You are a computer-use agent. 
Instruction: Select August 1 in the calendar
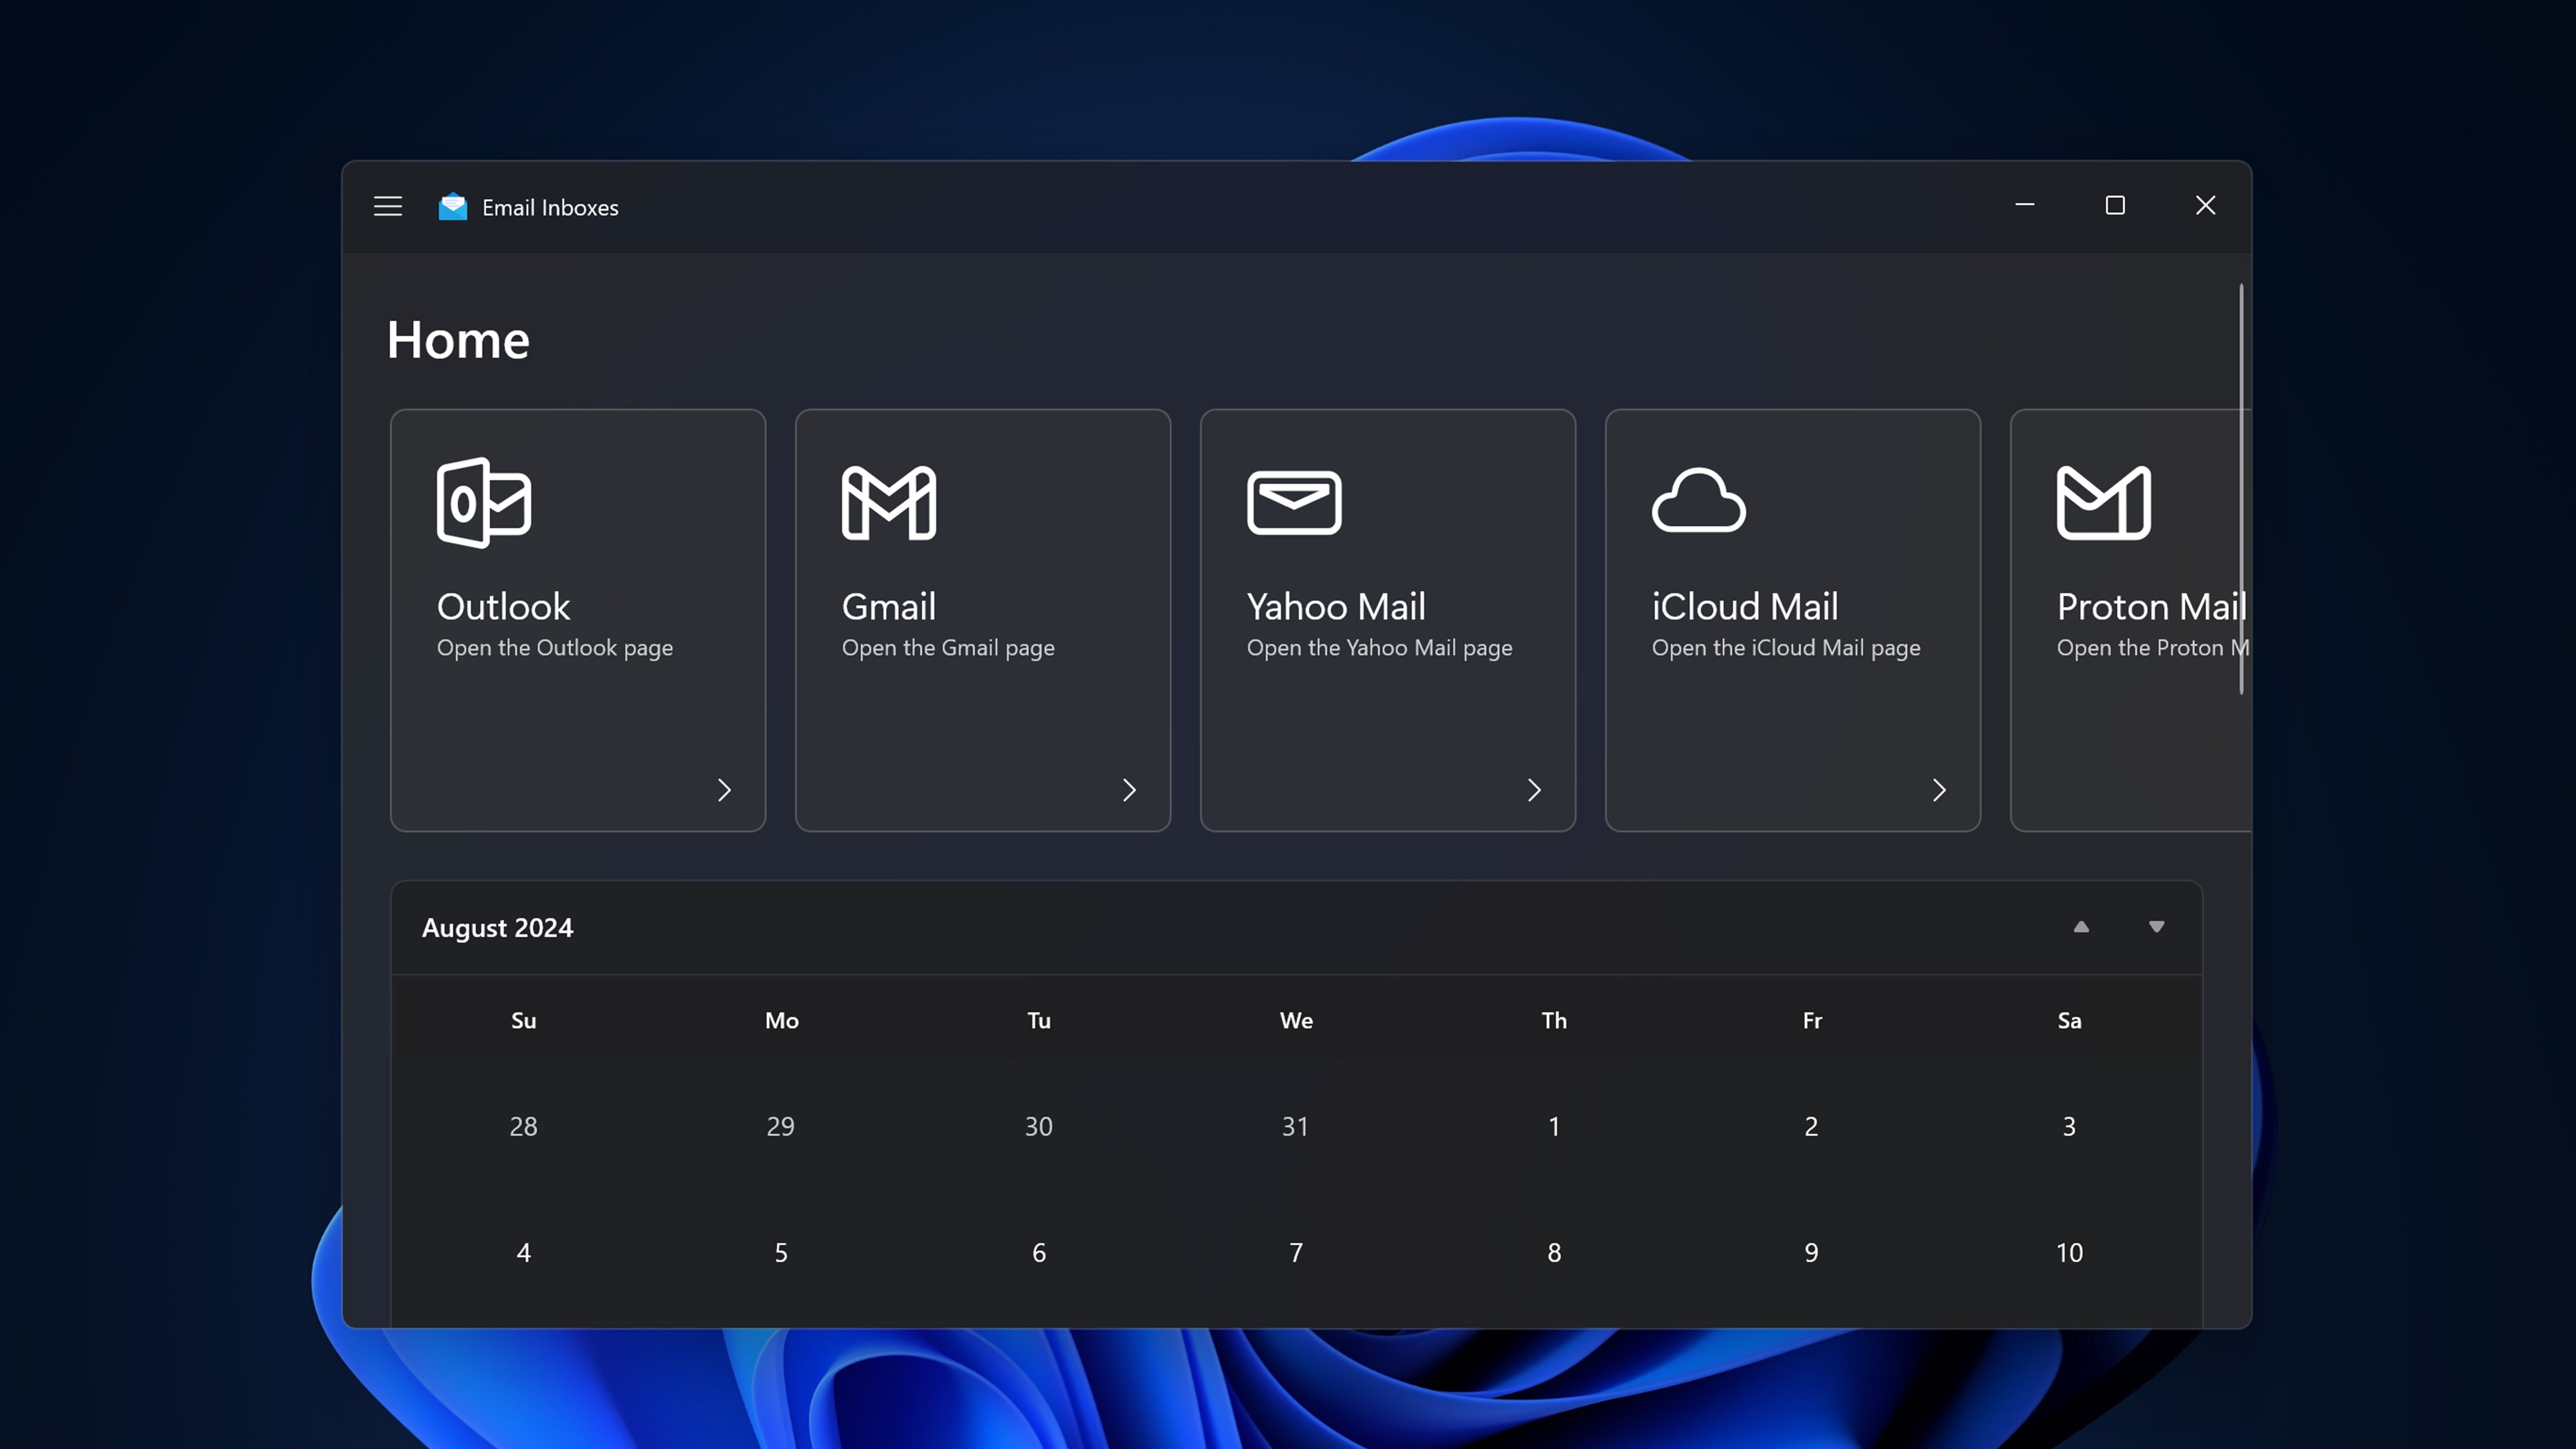[x=1554, y=1126]
